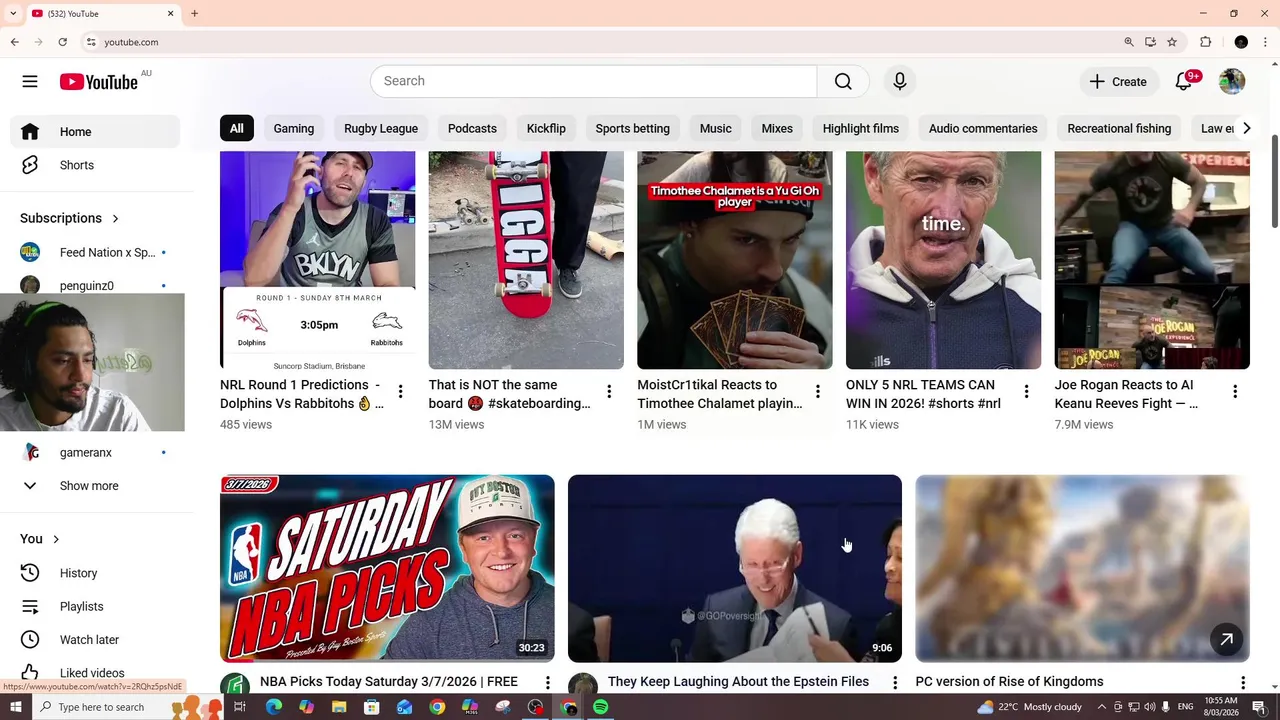Image resolution: width=1280 pixels, height=720 pixels.
Task: Open options for Epstein Files video
Action: pyautogui.click(x=895, y=682)
